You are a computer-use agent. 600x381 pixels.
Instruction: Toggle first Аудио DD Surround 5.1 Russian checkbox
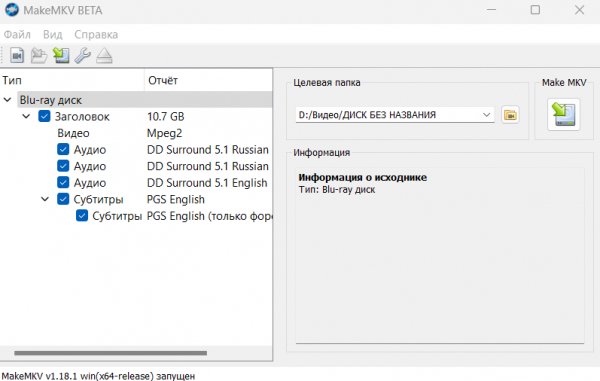(x=63, y=149)
